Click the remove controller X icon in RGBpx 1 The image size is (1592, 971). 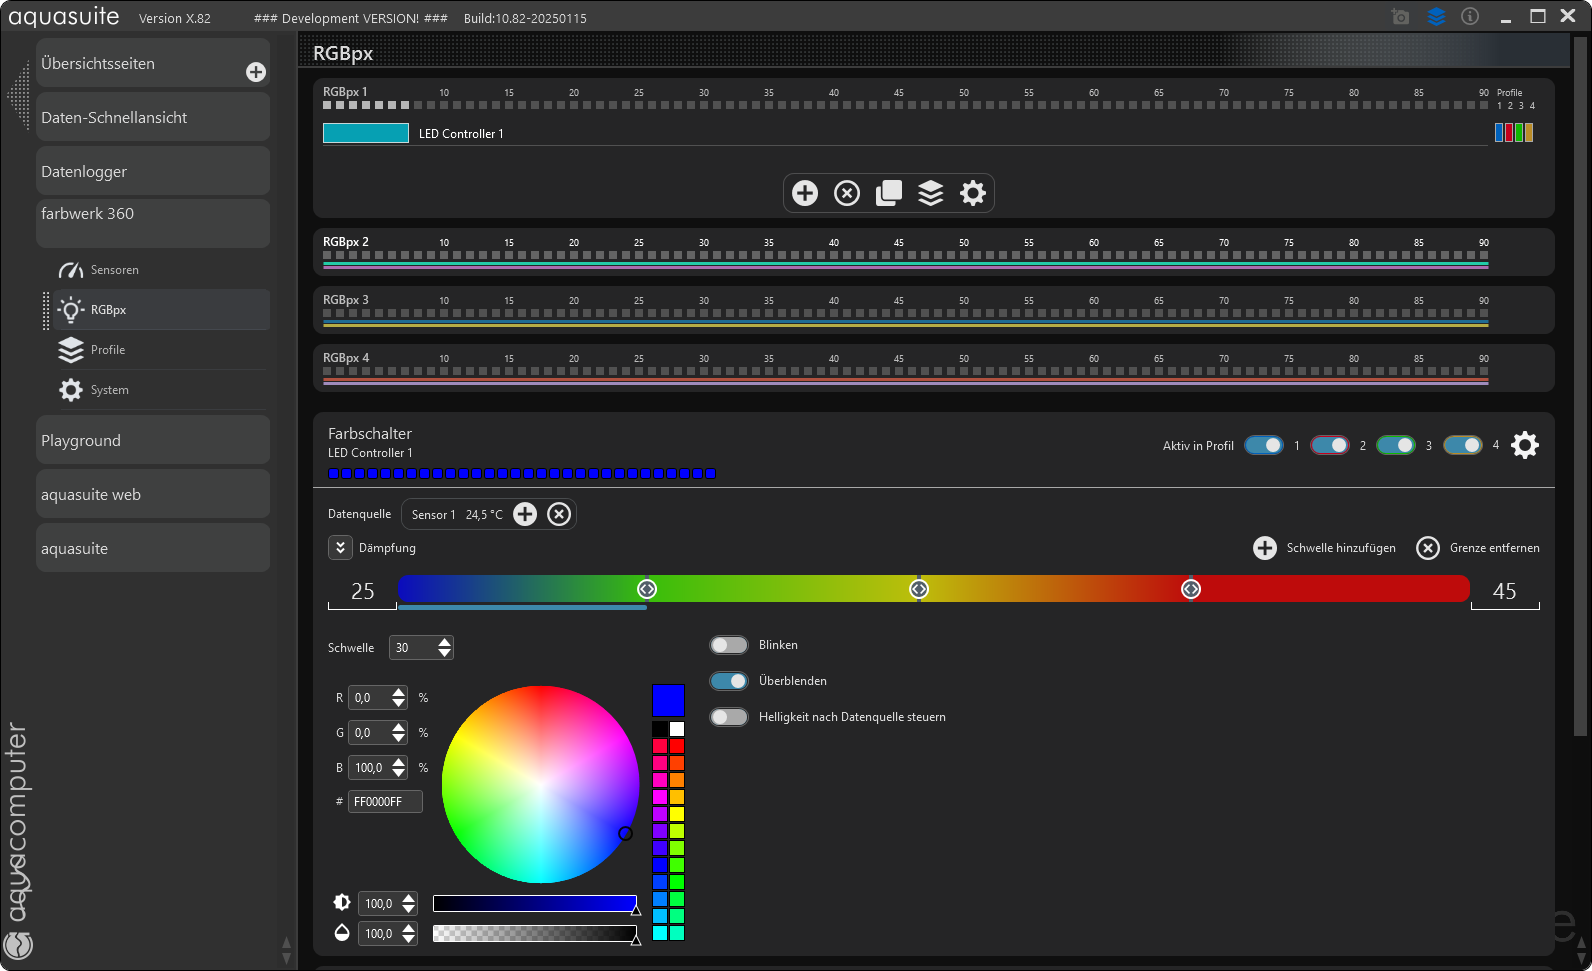tap(847, 193)
